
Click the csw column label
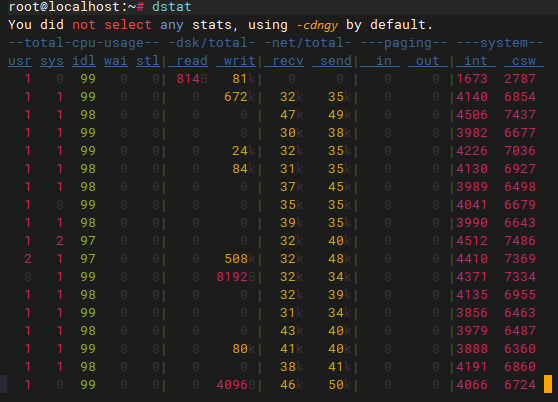pyautogui.click(x=524, y=61)
